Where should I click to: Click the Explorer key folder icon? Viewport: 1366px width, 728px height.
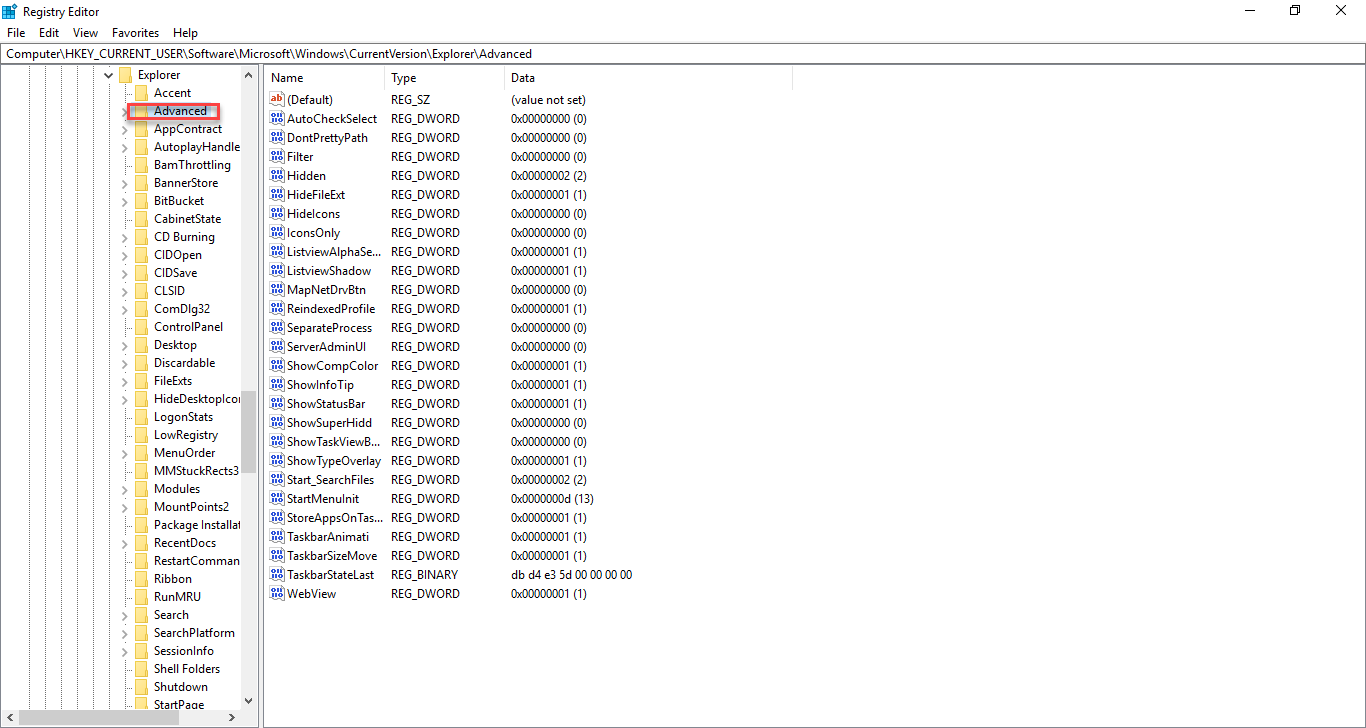[125, 75]
